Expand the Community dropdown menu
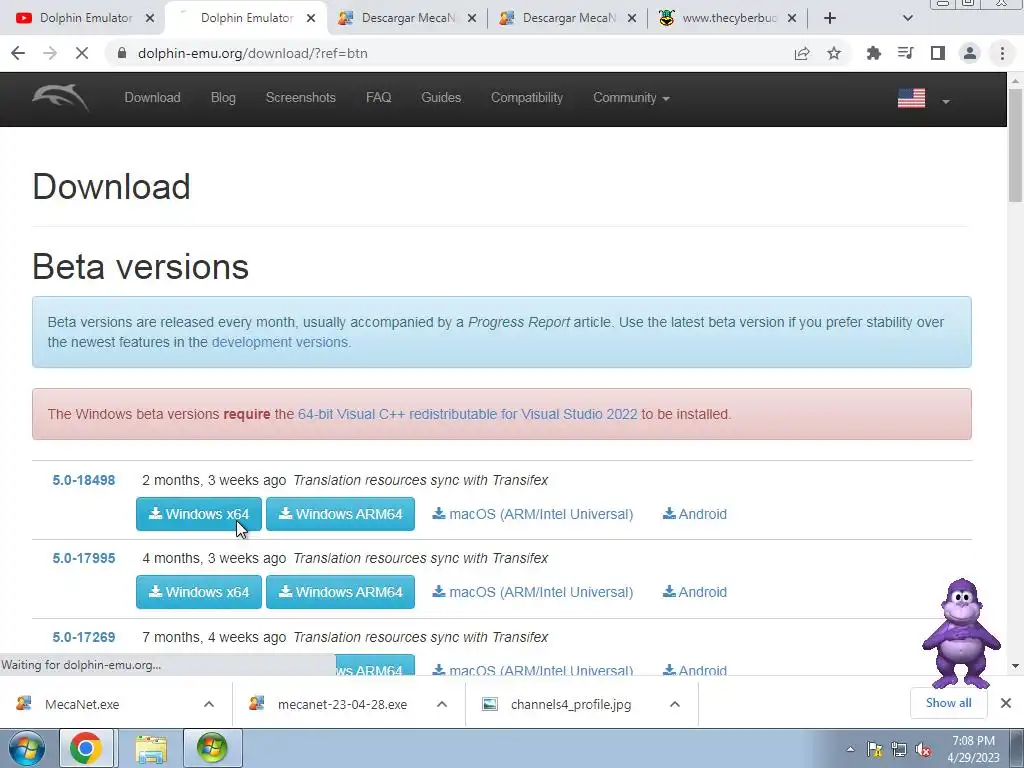Screen dimensions: 1024x768 point(631,98)
